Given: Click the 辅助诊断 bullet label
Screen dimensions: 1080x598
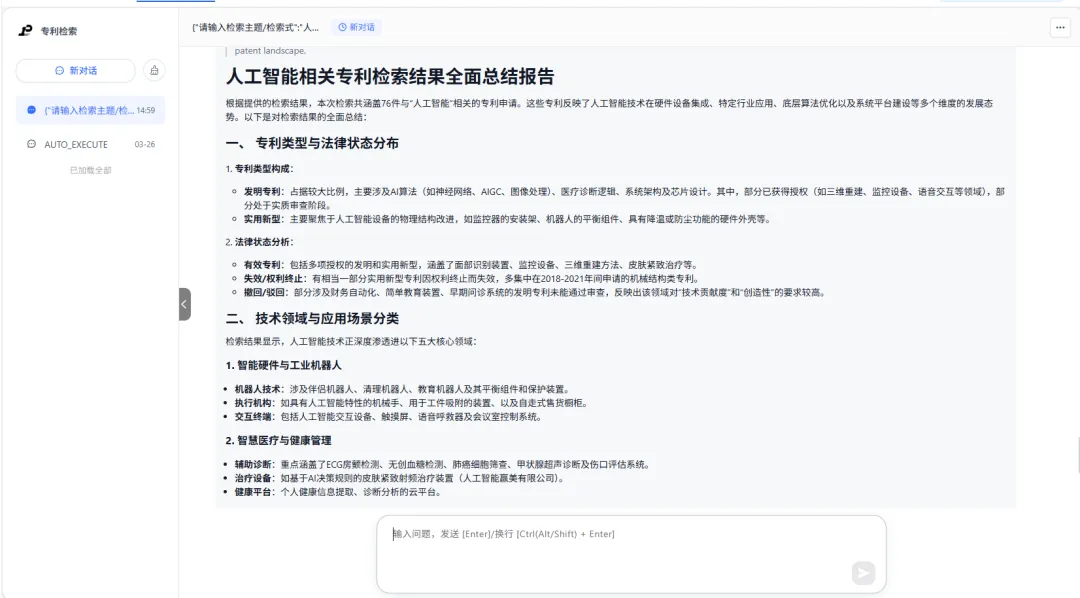Looking at the screenshot, I should 253,464.
